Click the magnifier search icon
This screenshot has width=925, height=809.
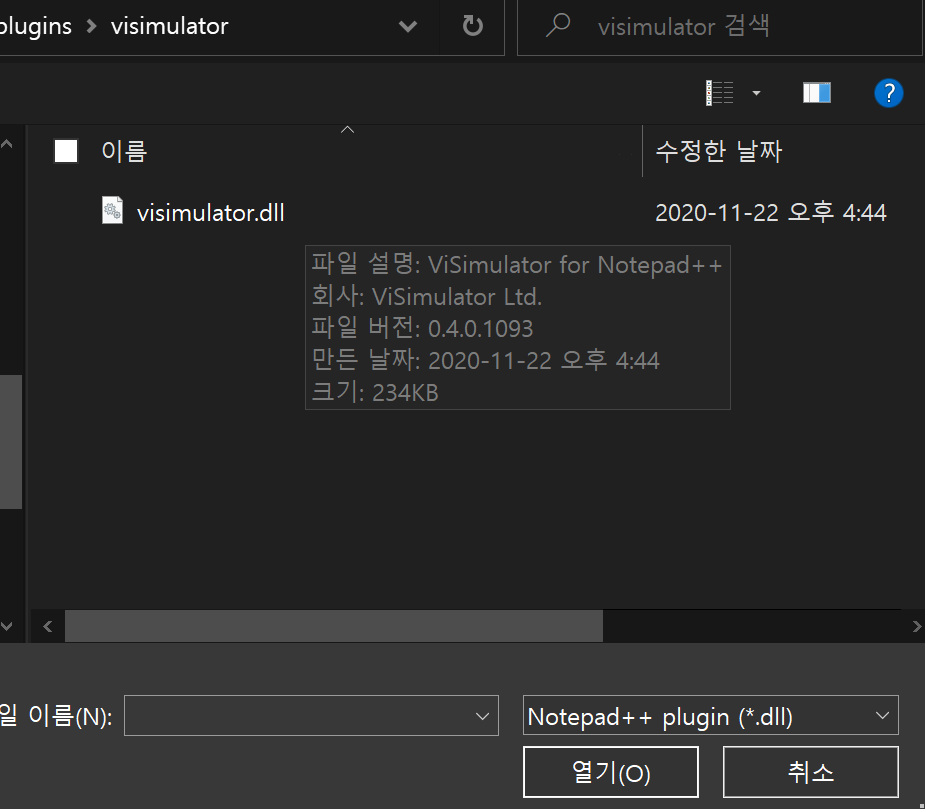click(x=557, y=25)
